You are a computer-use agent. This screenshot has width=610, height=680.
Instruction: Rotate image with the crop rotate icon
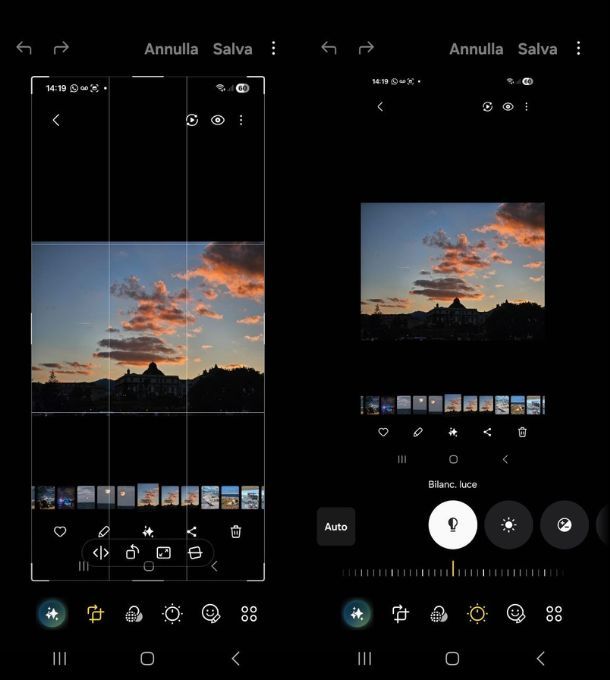pyautogui.click(x=132, y=552)
